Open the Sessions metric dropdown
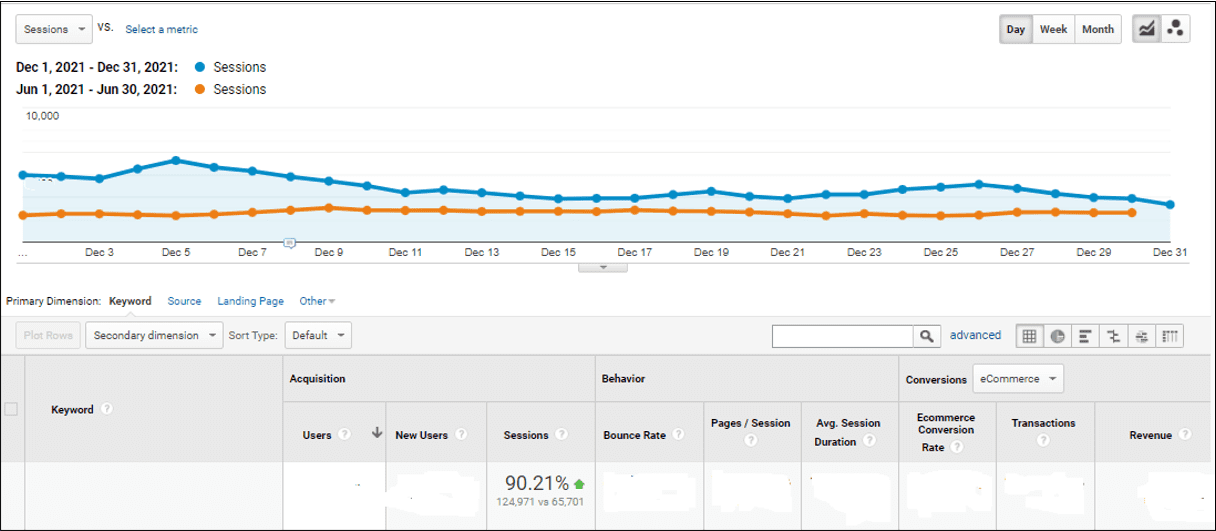Image resolution: width=1216 pixels, height=531 pixels. click(54, 29)
